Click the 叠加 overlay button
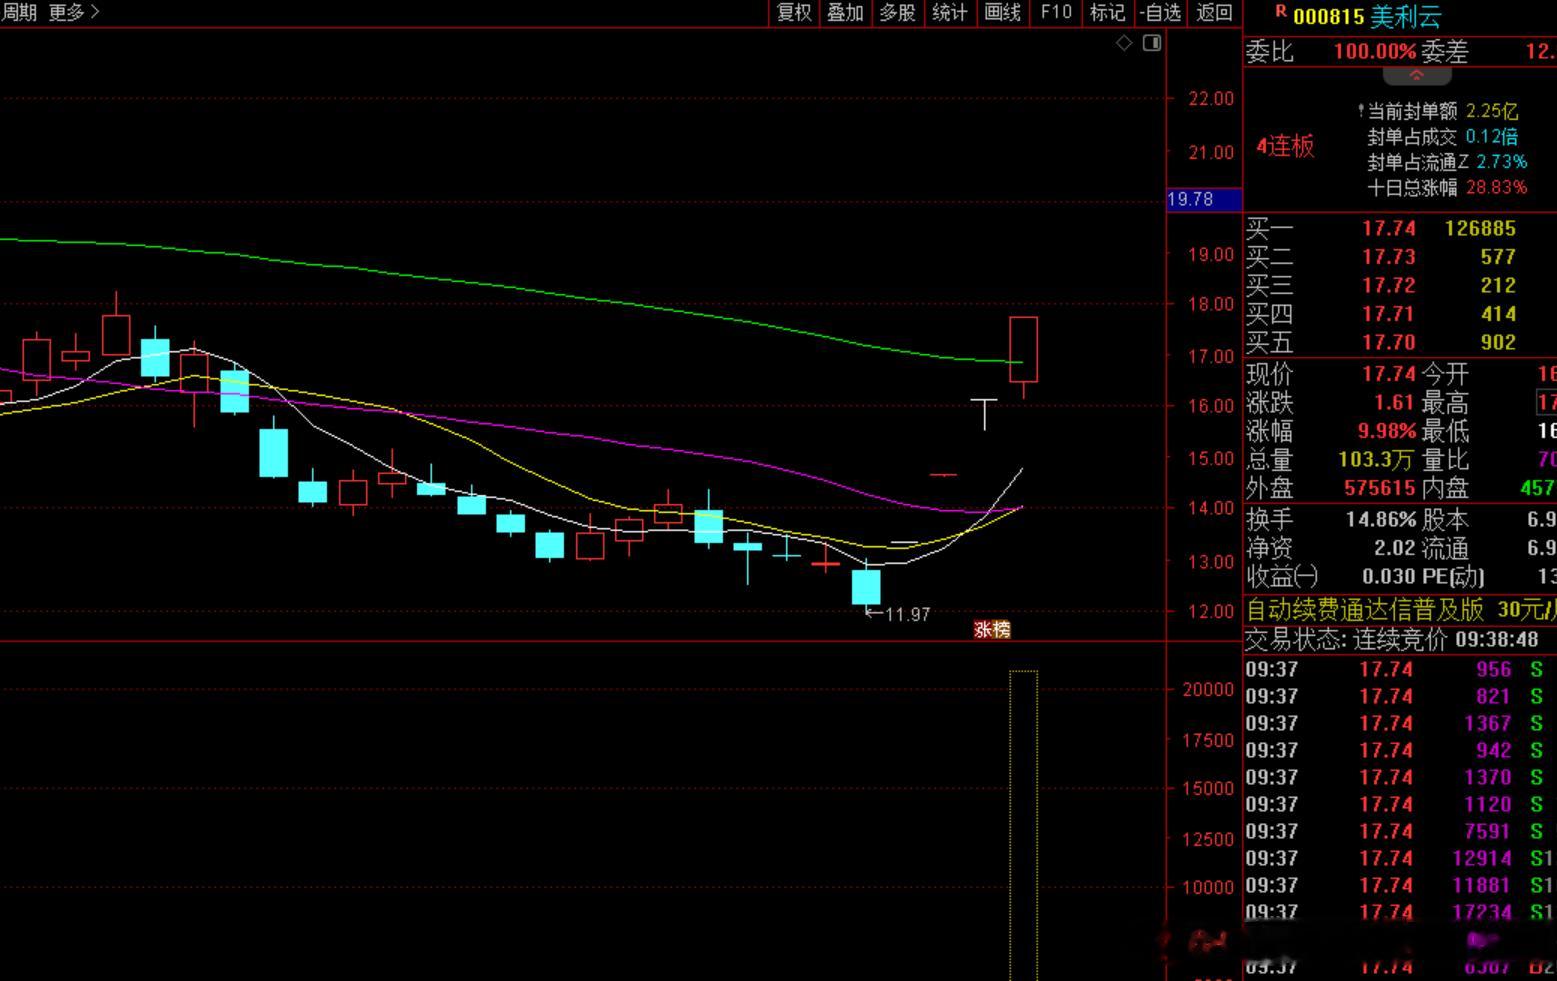The image size is (1557, 981). 845,12
